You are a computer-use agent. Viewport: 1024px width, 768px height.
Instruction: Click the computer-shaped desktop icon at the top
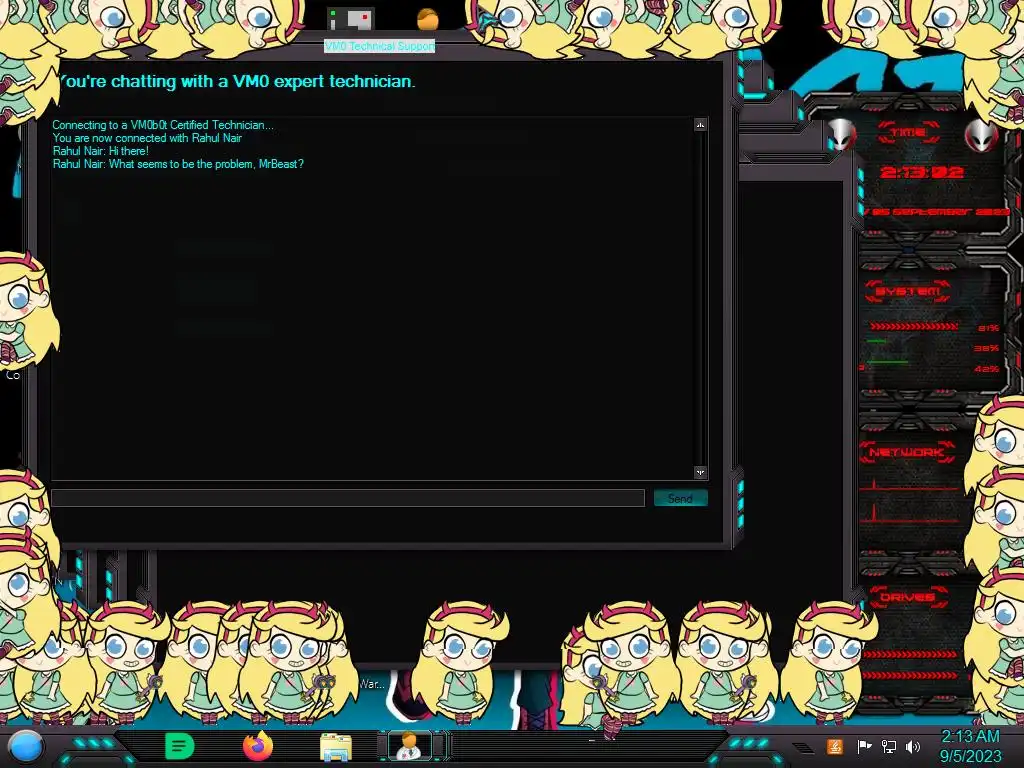(x=351, y=19)
